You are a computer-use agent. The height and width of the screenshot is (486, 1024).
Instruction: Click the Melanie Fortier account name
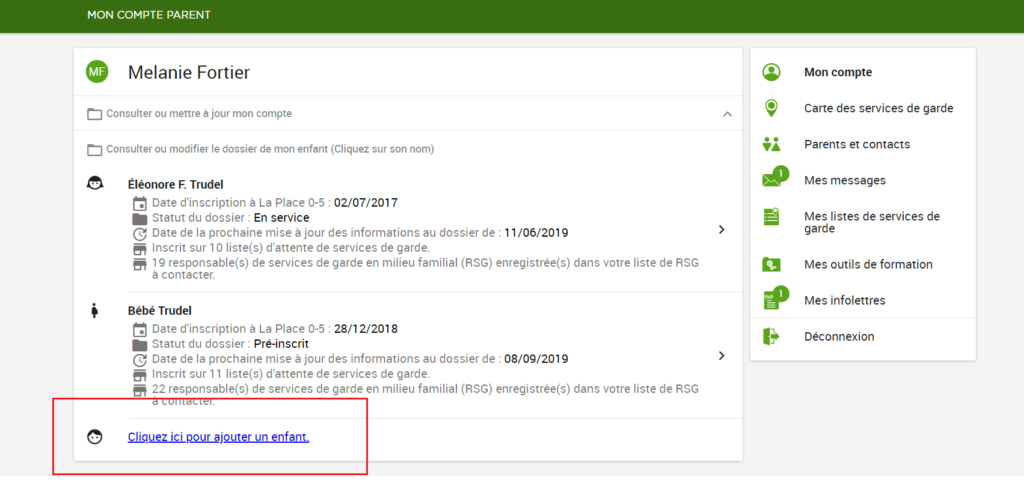click(189, 73)
